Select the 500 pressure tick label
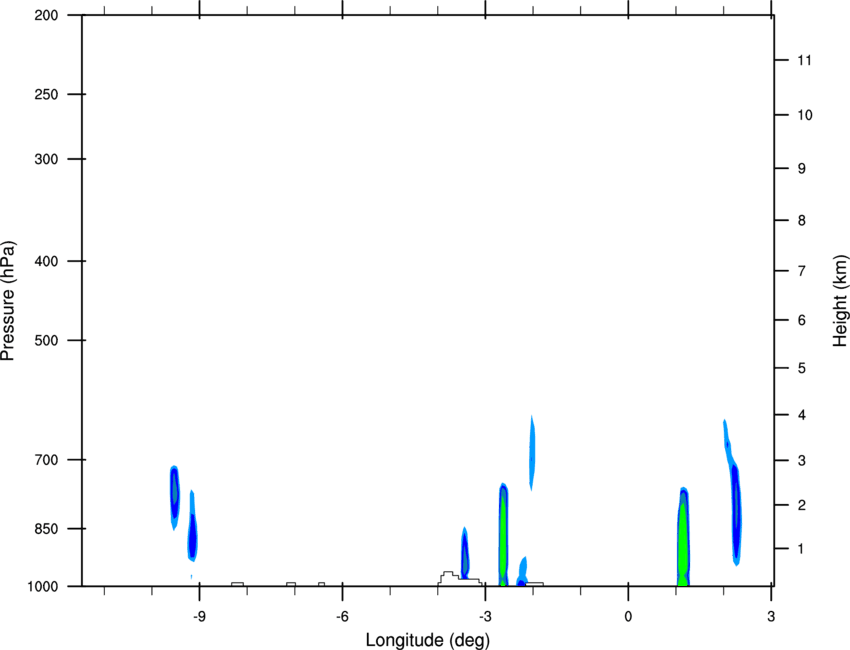This screenshot has height=650, width=850. tap(46, 340)
